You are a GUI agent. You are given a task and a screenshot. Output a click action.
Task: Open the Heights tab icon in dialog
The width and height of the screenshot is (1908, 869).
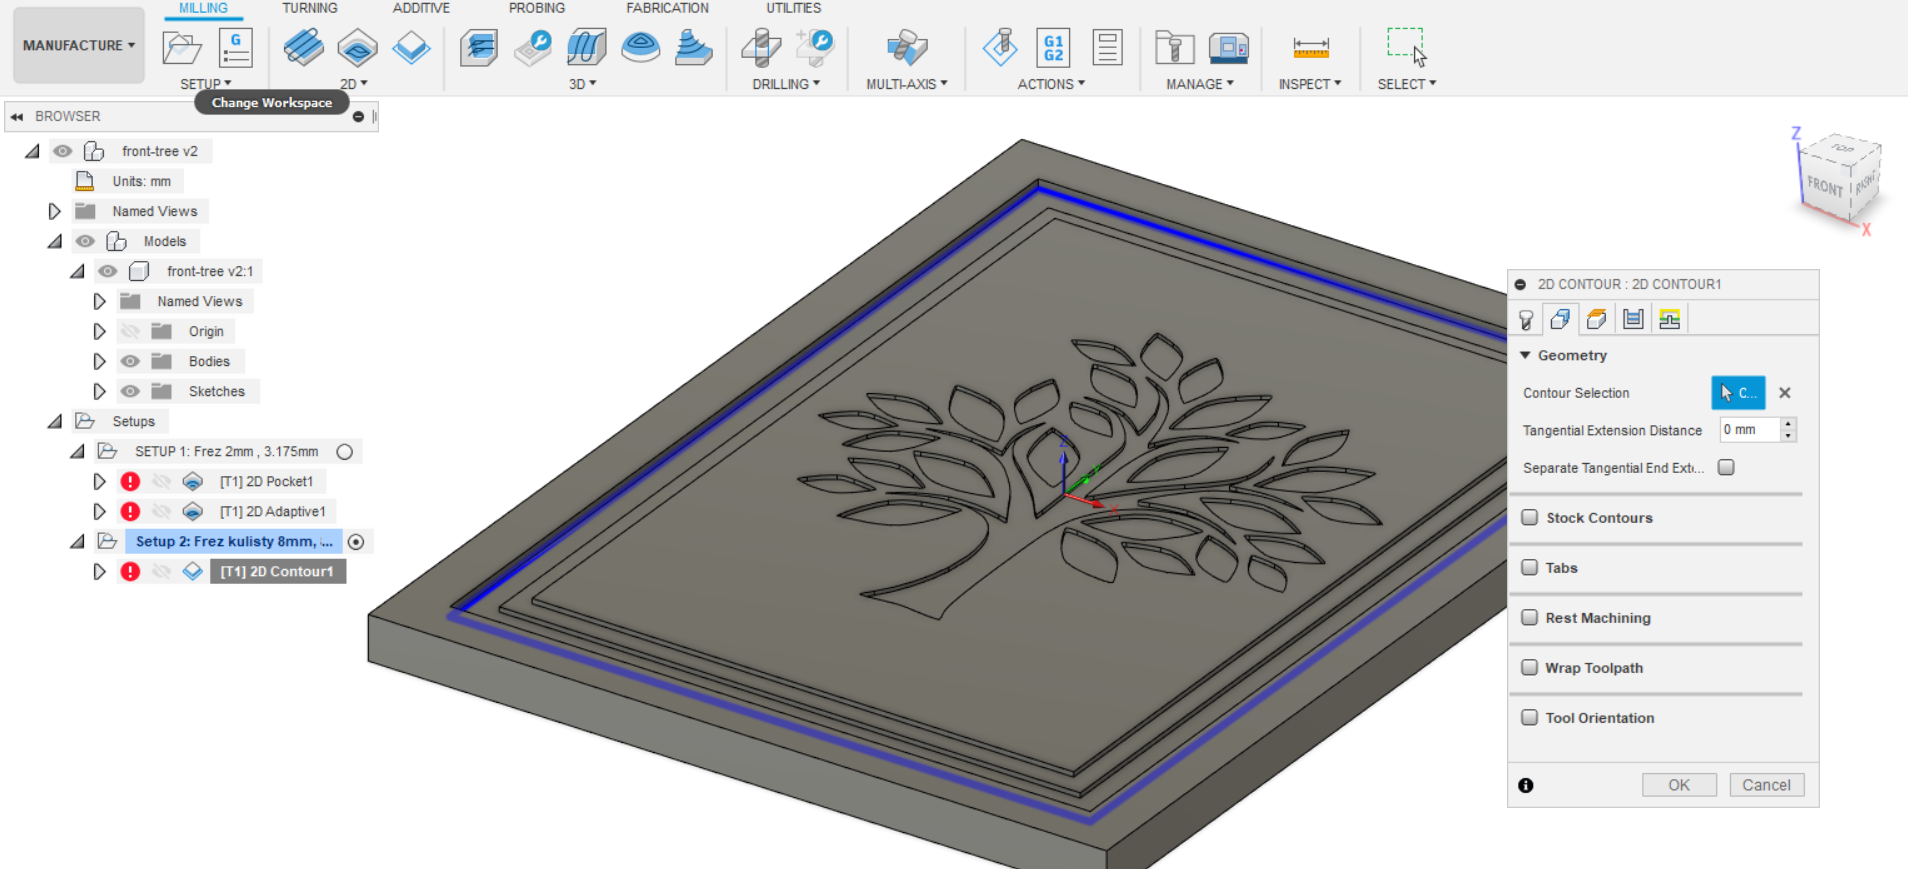coord(1596,319)
